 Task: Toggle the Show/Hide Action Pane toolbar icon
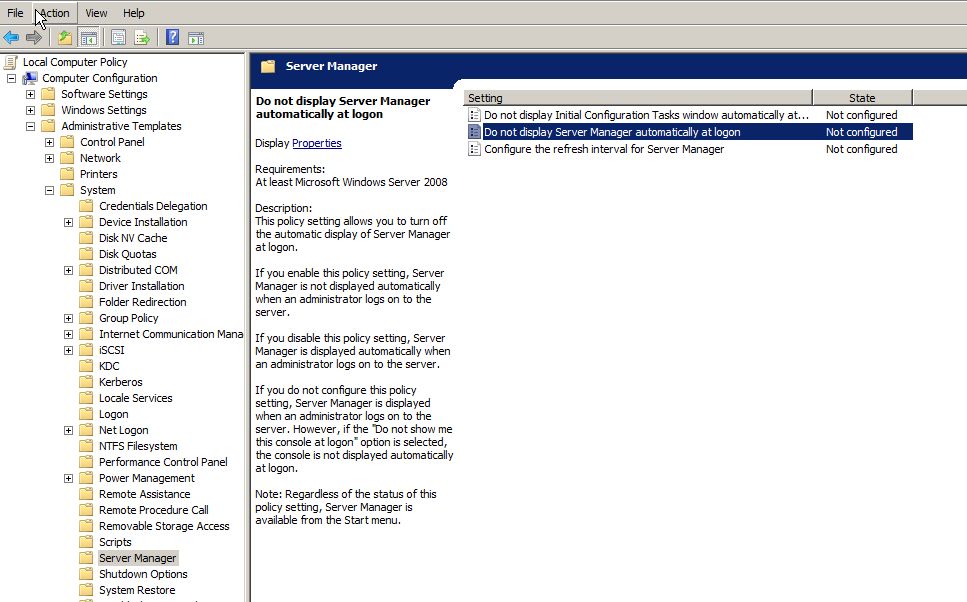point(196,38)
